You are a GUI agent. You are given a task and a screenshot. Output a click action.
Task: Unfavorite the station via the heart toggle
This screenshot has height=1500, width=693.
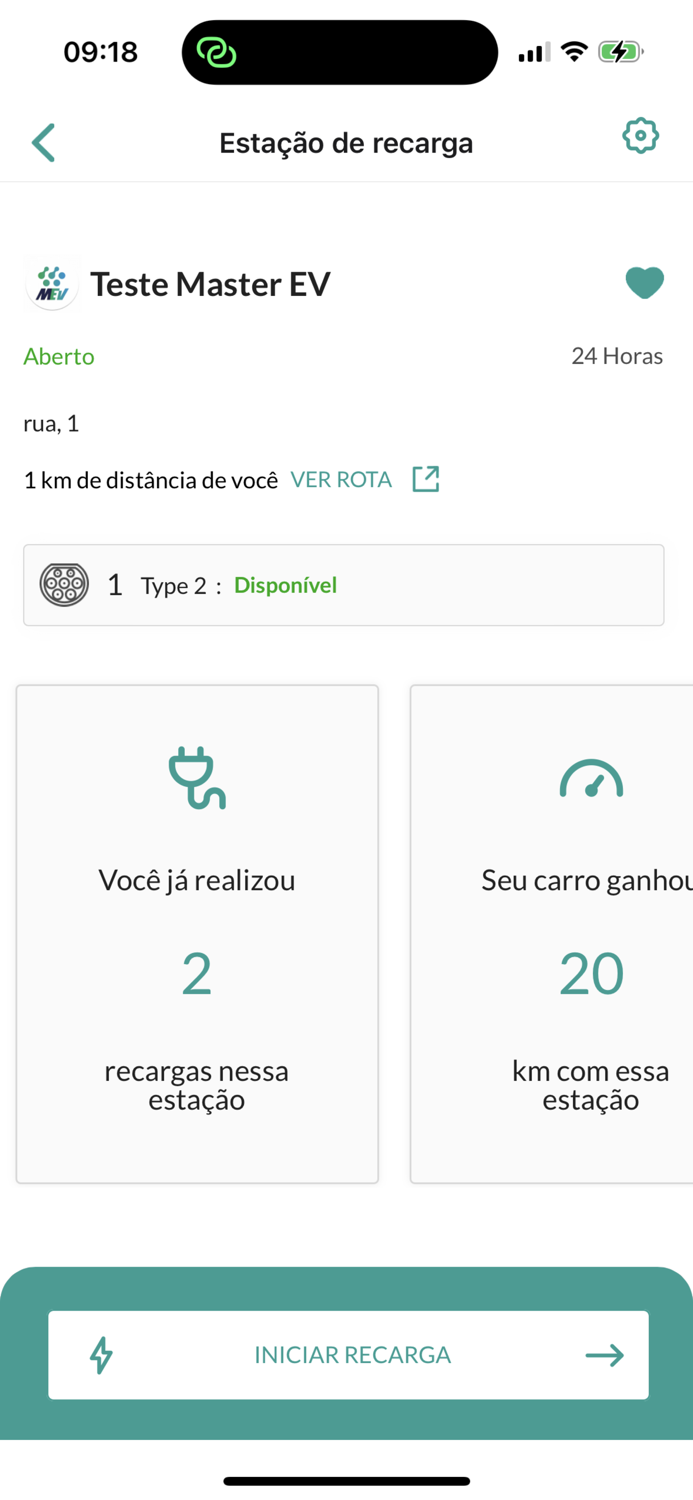click(x=645, y=282)
